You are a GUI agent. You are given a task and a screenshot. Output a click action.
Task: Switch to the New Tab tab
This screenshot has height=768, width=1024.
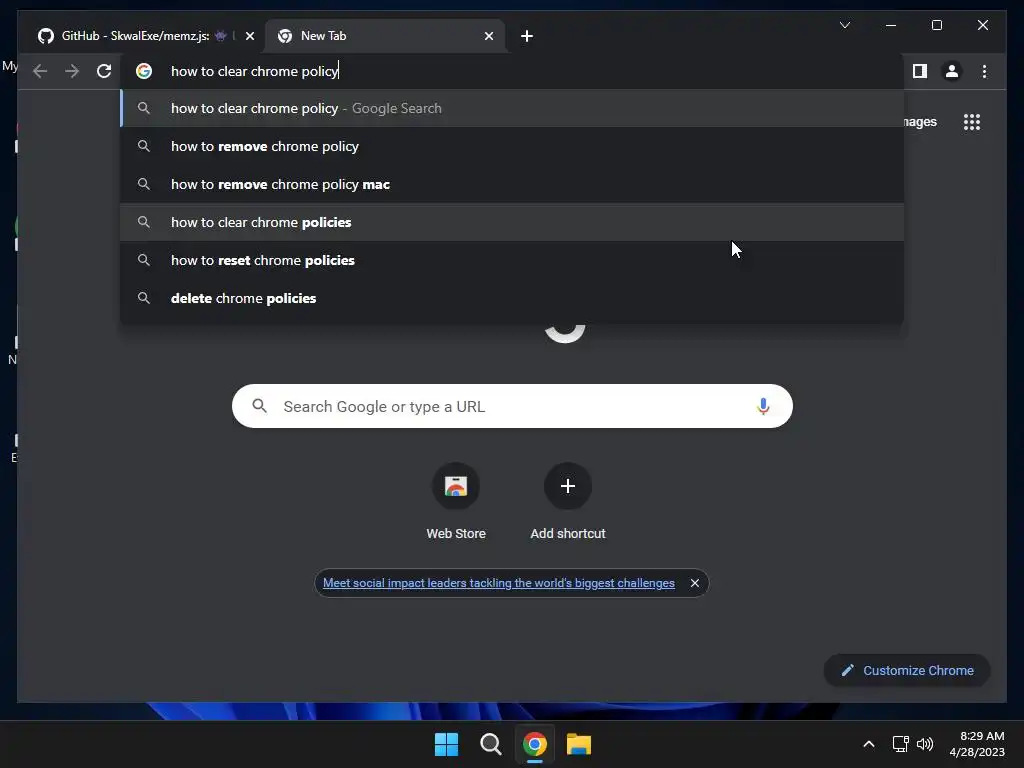pyautogui.click(x=384, y=36)
